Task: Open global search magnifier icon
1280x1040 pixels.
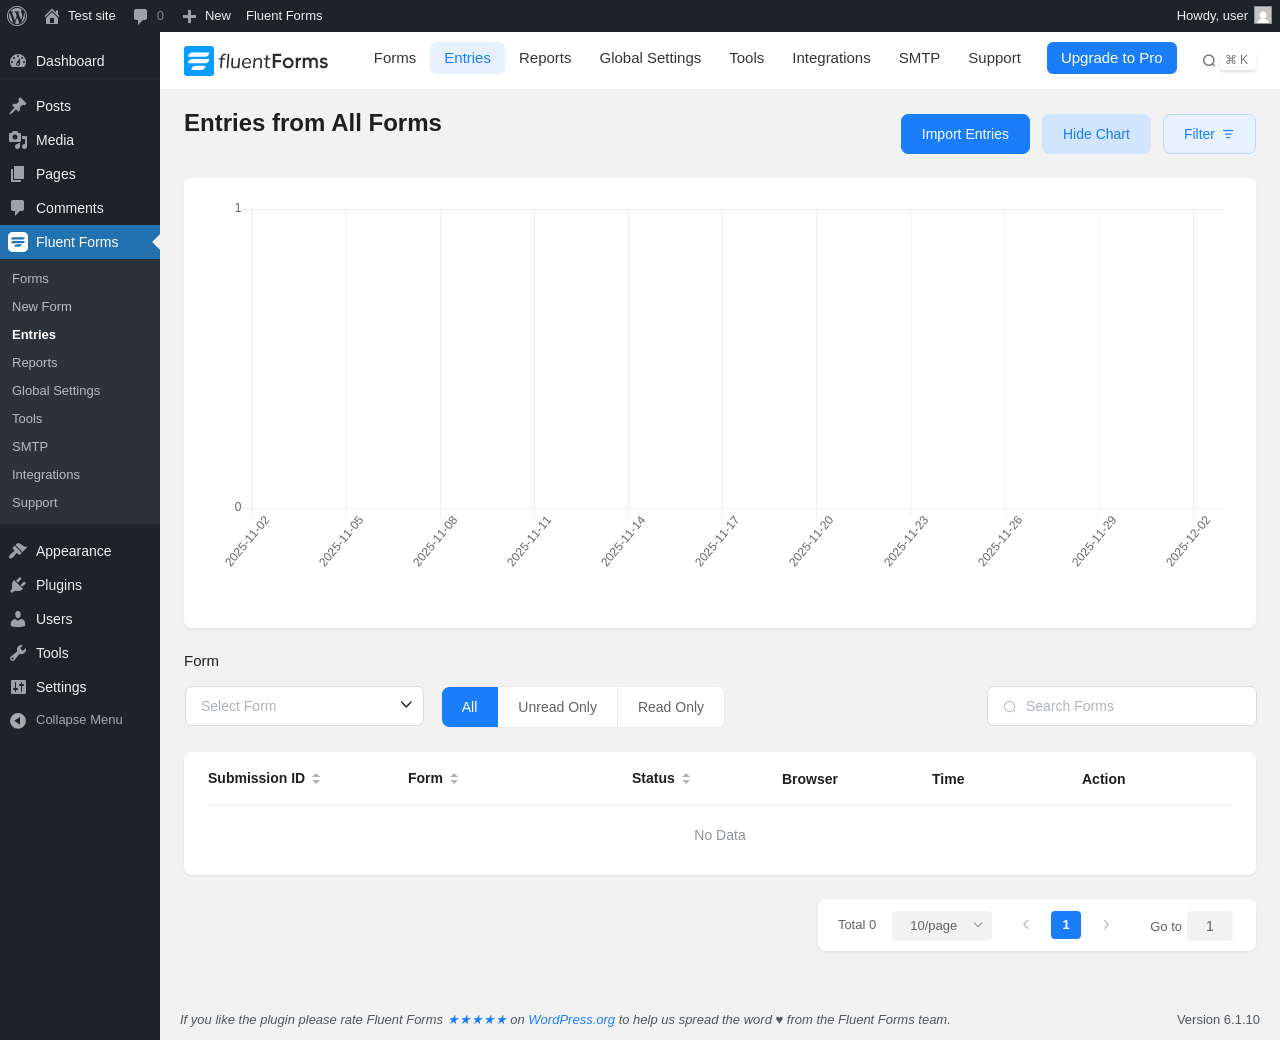Action: click(x=1209, y=61)
